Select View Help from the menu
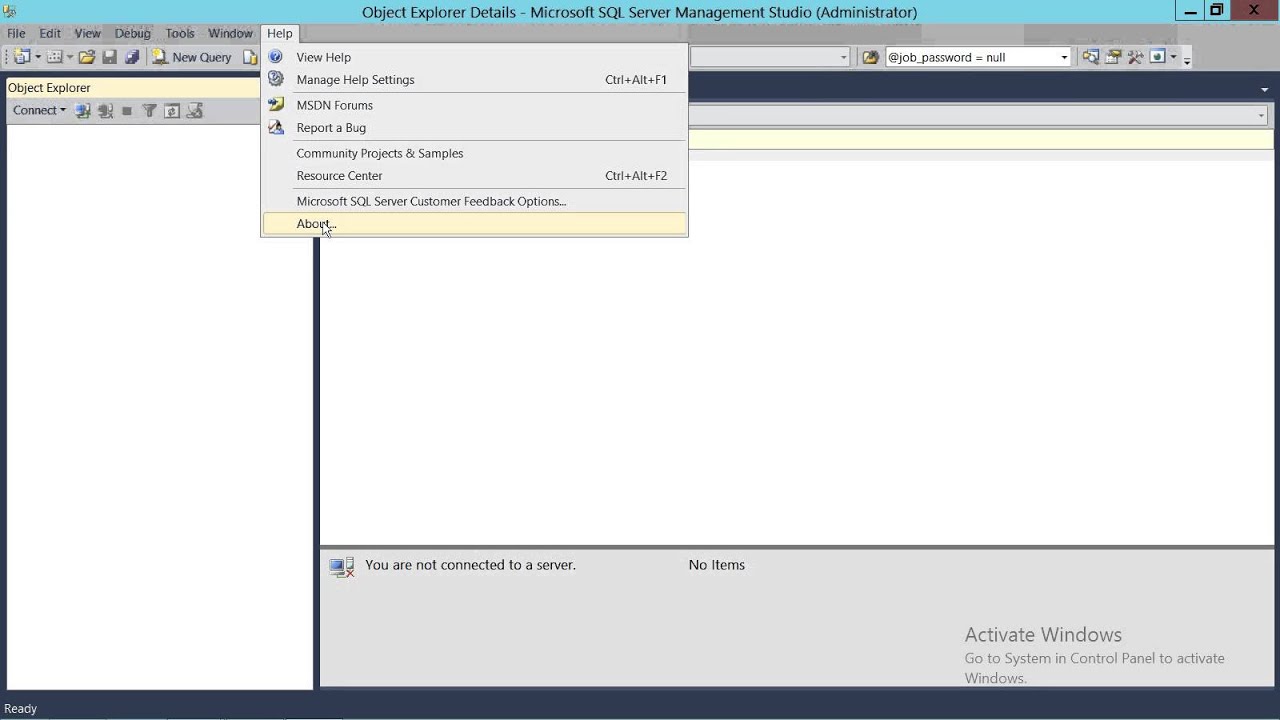Viewport: 1280px width, 720px height. pos(474,57)
